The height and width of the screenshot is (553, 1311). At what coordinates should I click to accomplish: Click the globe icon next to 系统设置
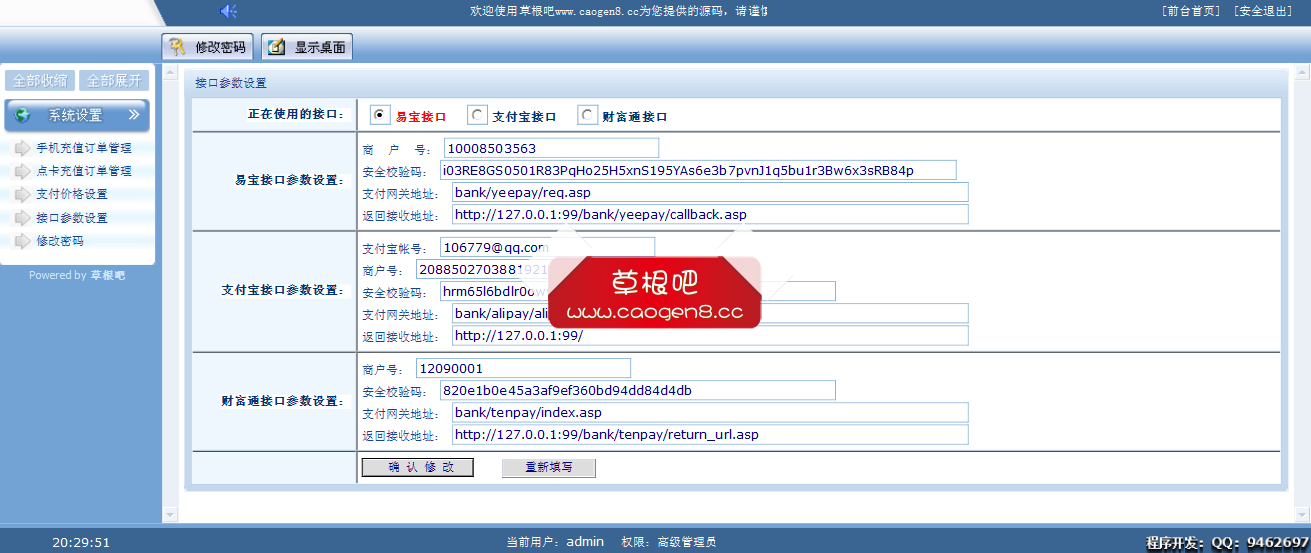(x=23, y=115)
